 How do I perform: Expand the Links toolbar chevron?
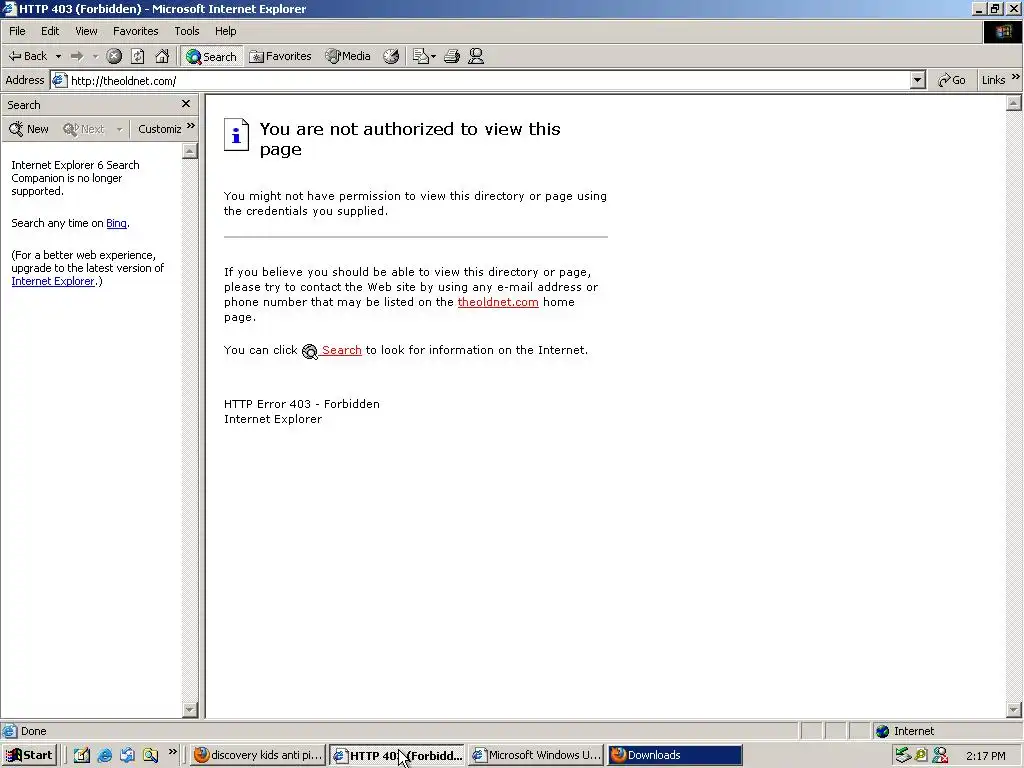point(1016,77)
